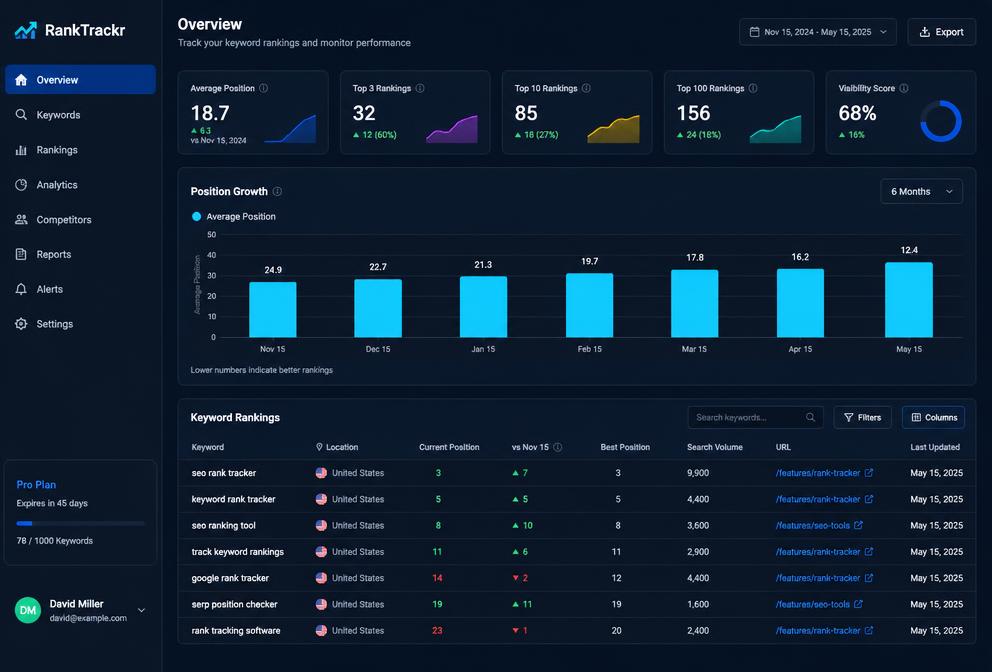The height and width of the screenshot is (672, 992).
Task: Open external link icon for rank tracking software
Action: (x=869, y=630)
